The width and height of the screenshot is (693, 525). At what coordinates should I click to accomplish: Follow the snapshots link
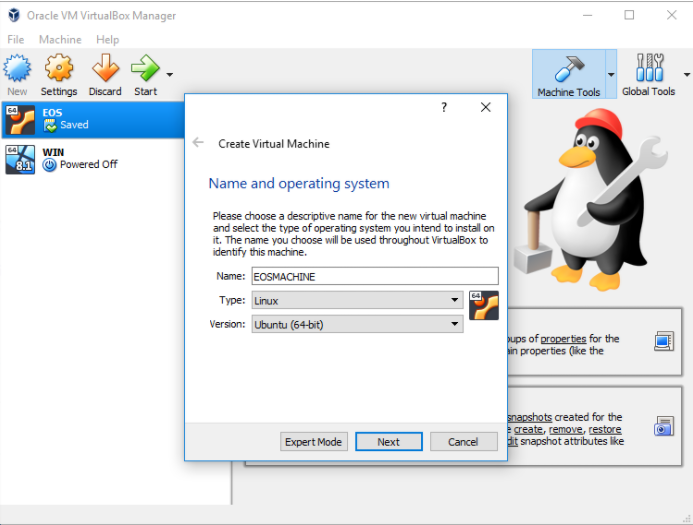(x=529, y=417)
